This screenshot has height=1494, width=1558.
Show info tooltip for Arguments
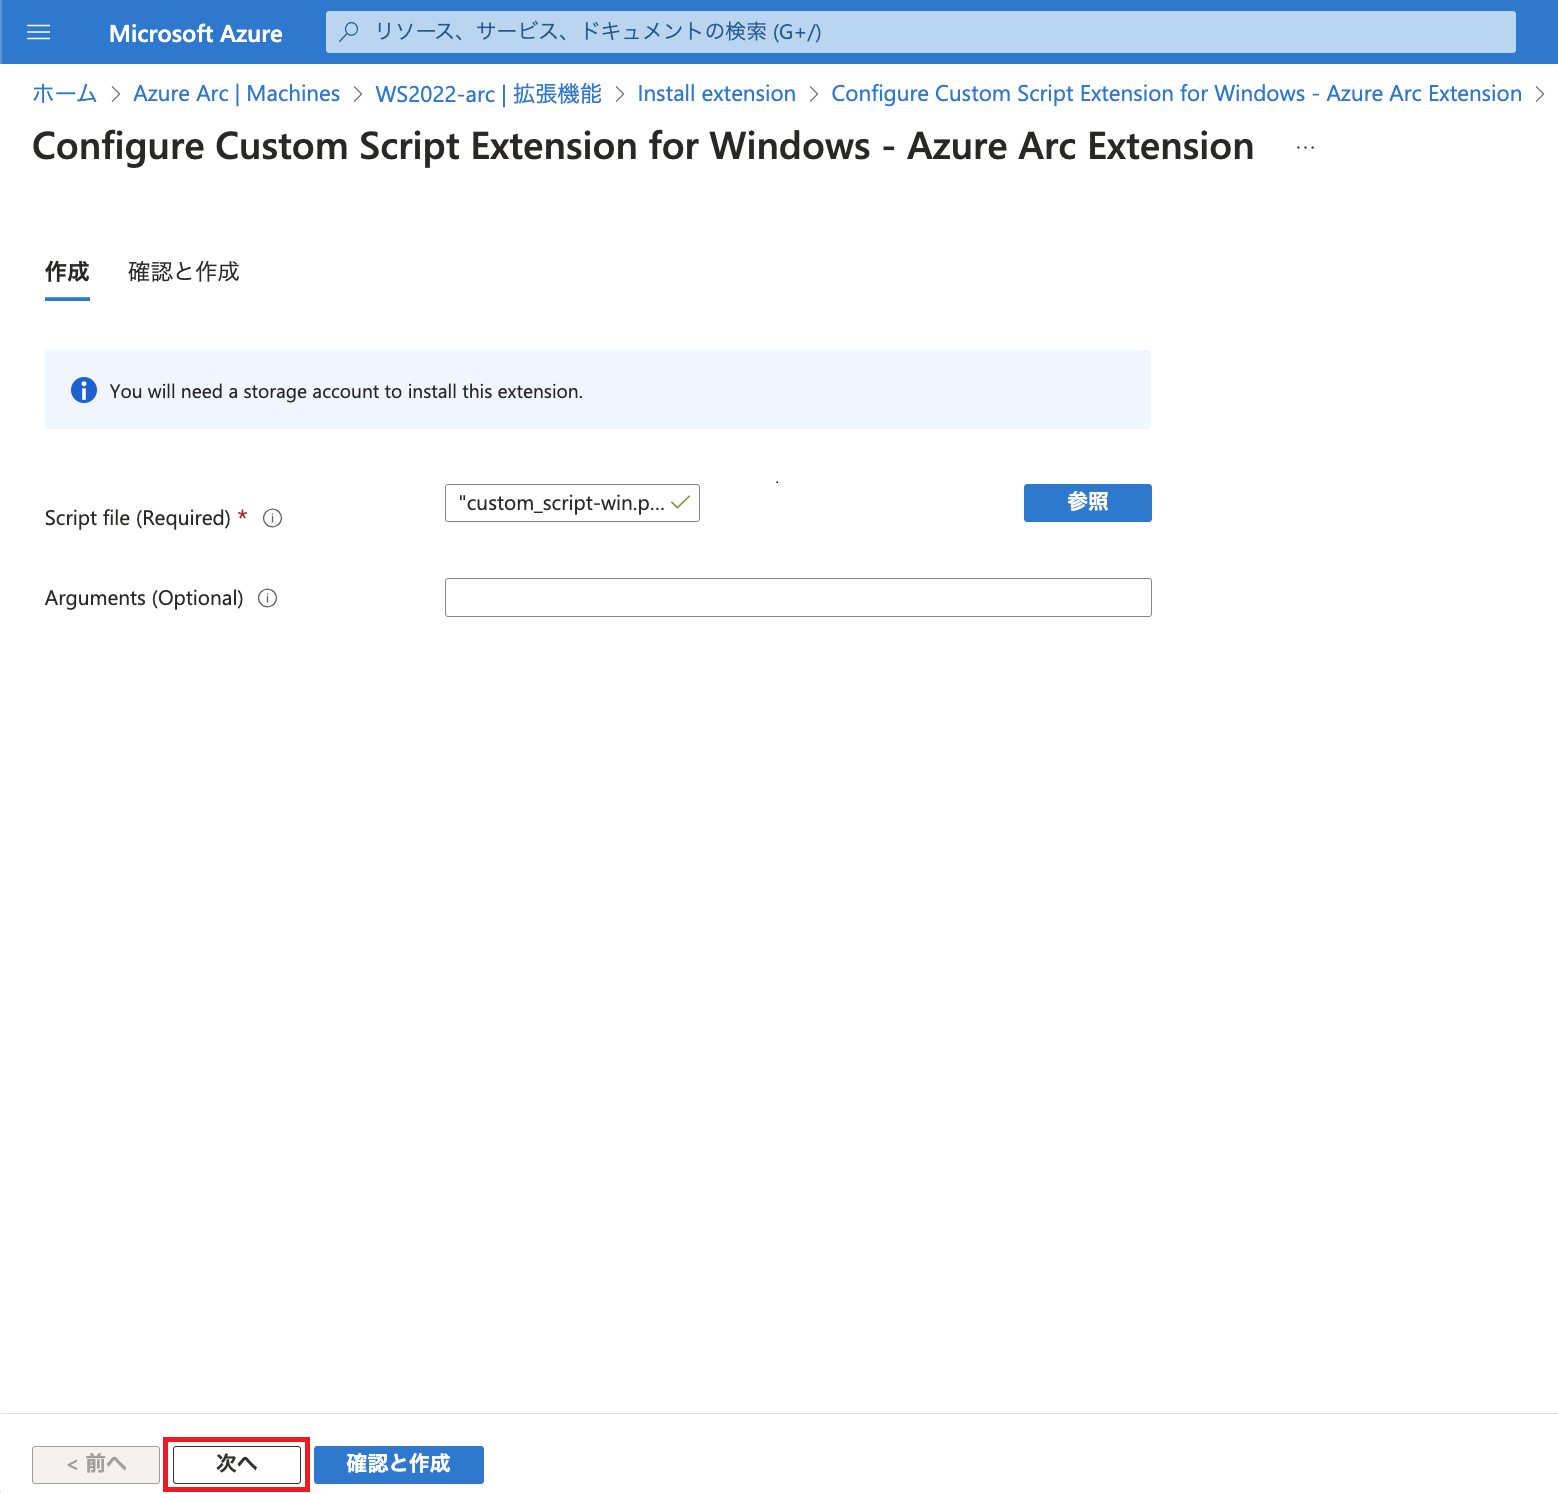267,598
